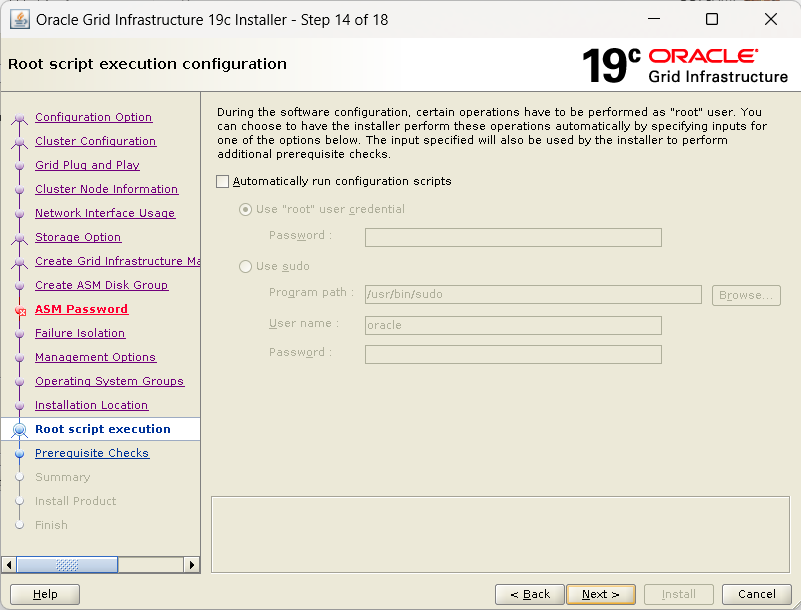Enable Automatically run configuration scripts checkbox

[x=222, y=181]
